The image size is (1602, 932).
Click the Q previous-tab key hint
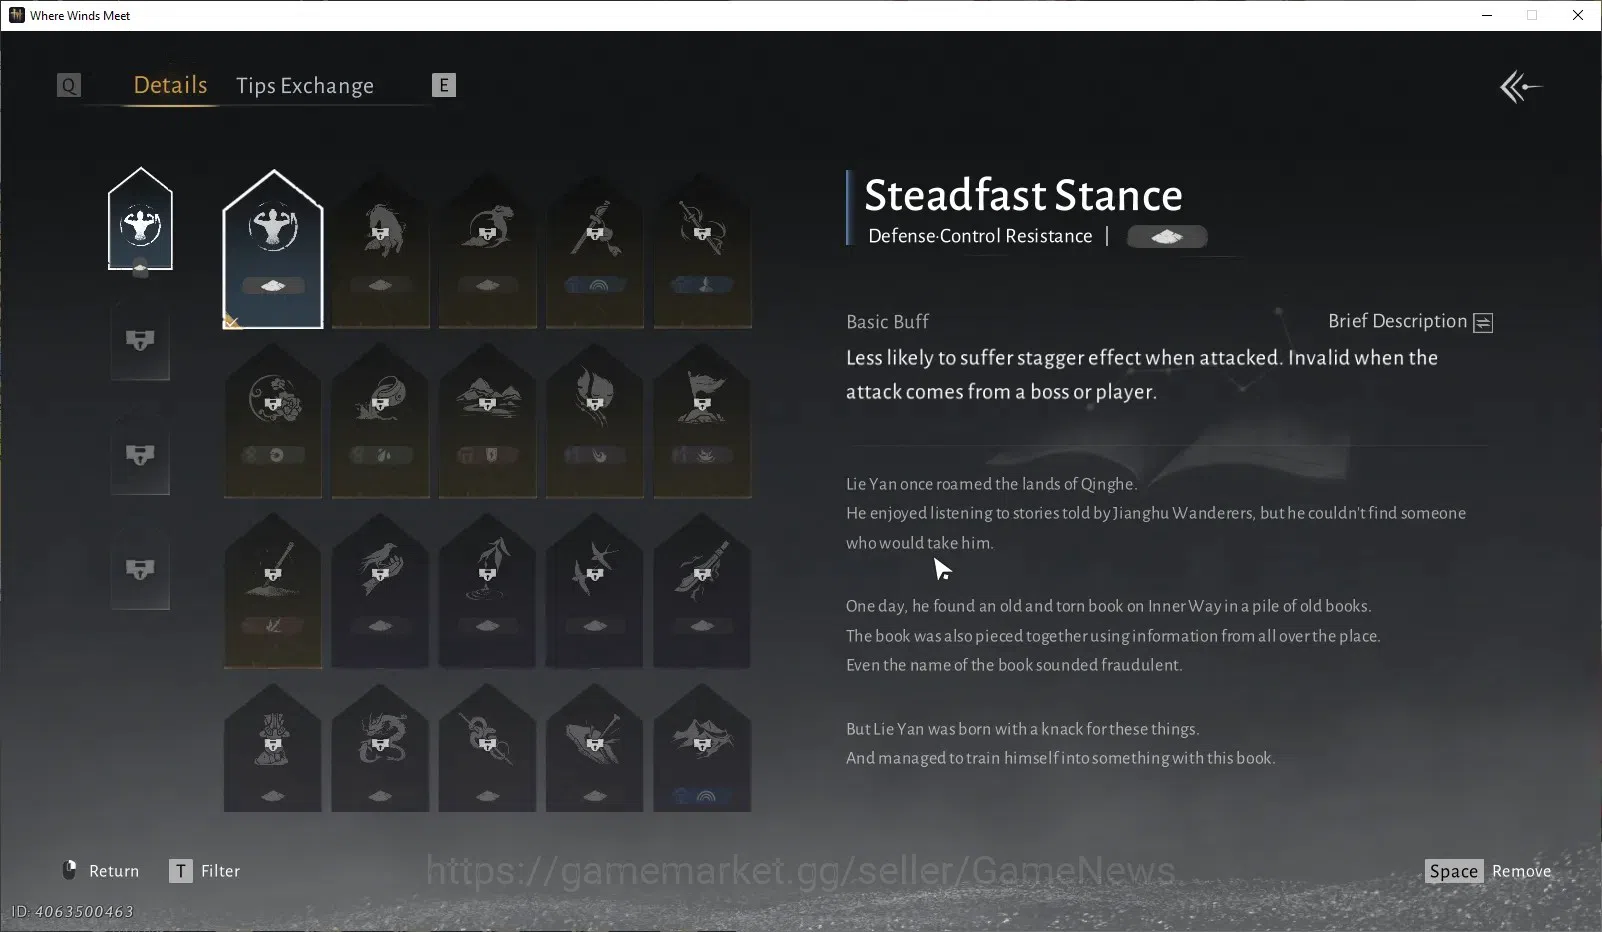tap(69, 85)
